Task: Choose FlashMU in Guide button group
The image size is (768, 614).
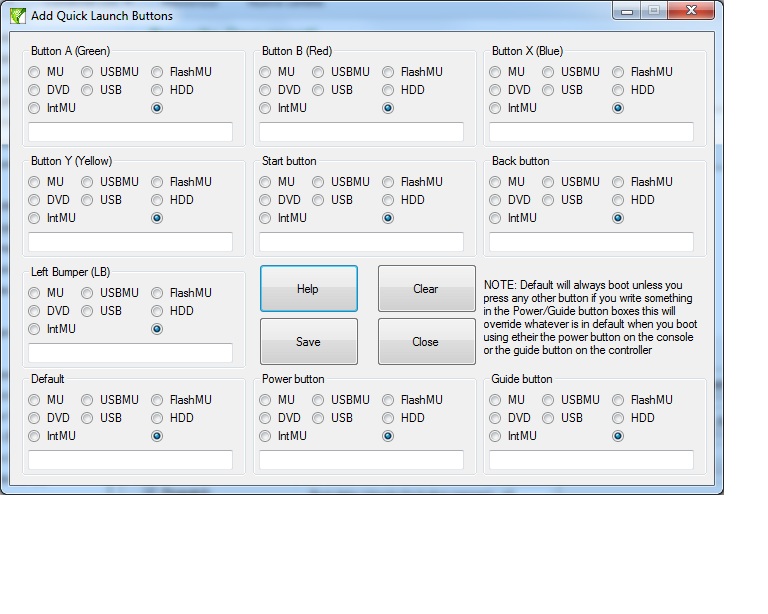Action: [619, 400]
